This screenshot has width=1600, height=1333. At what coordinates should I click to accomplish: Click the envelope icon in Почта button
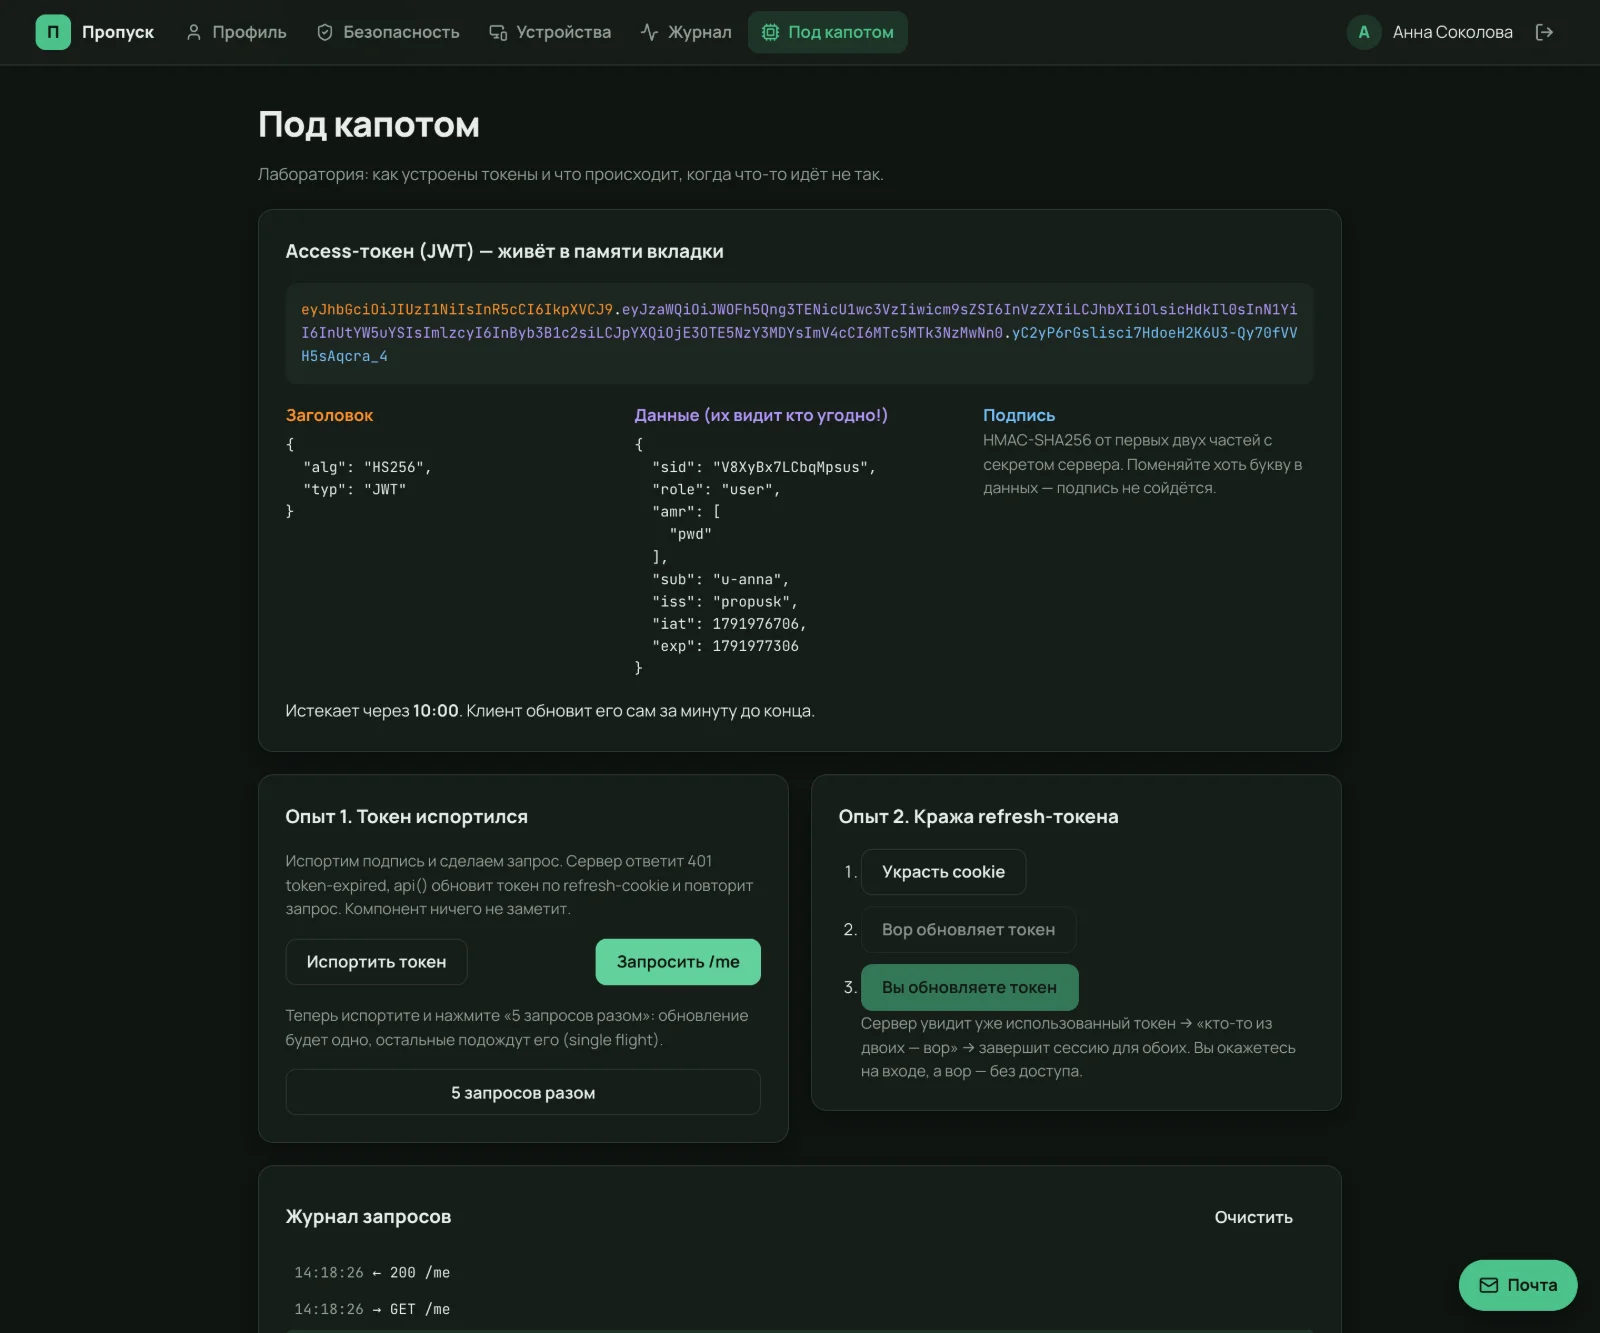pos(1489,1285)
